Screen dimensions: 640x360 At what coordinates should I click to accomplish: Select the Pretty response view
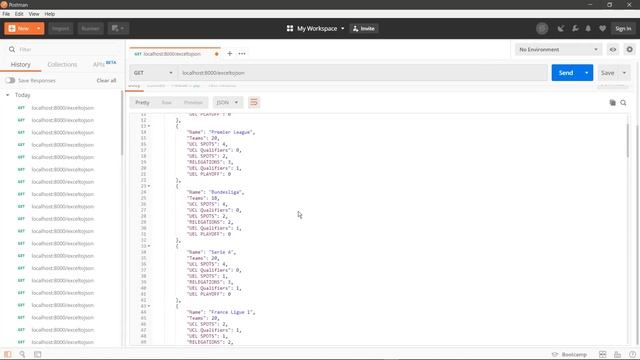pyautogui.click(x=142, y=102)
